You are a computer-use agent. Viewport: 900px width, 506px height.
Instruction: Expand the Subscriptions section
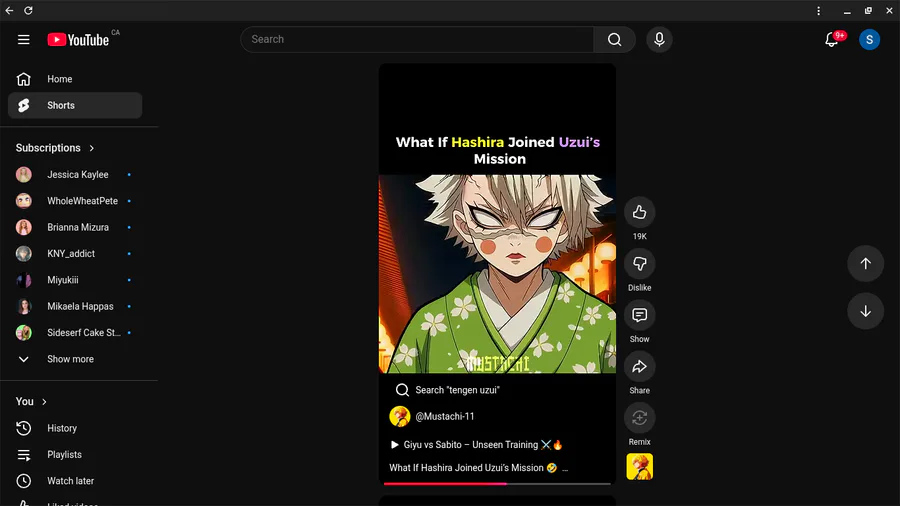click(x=55, y=148)
